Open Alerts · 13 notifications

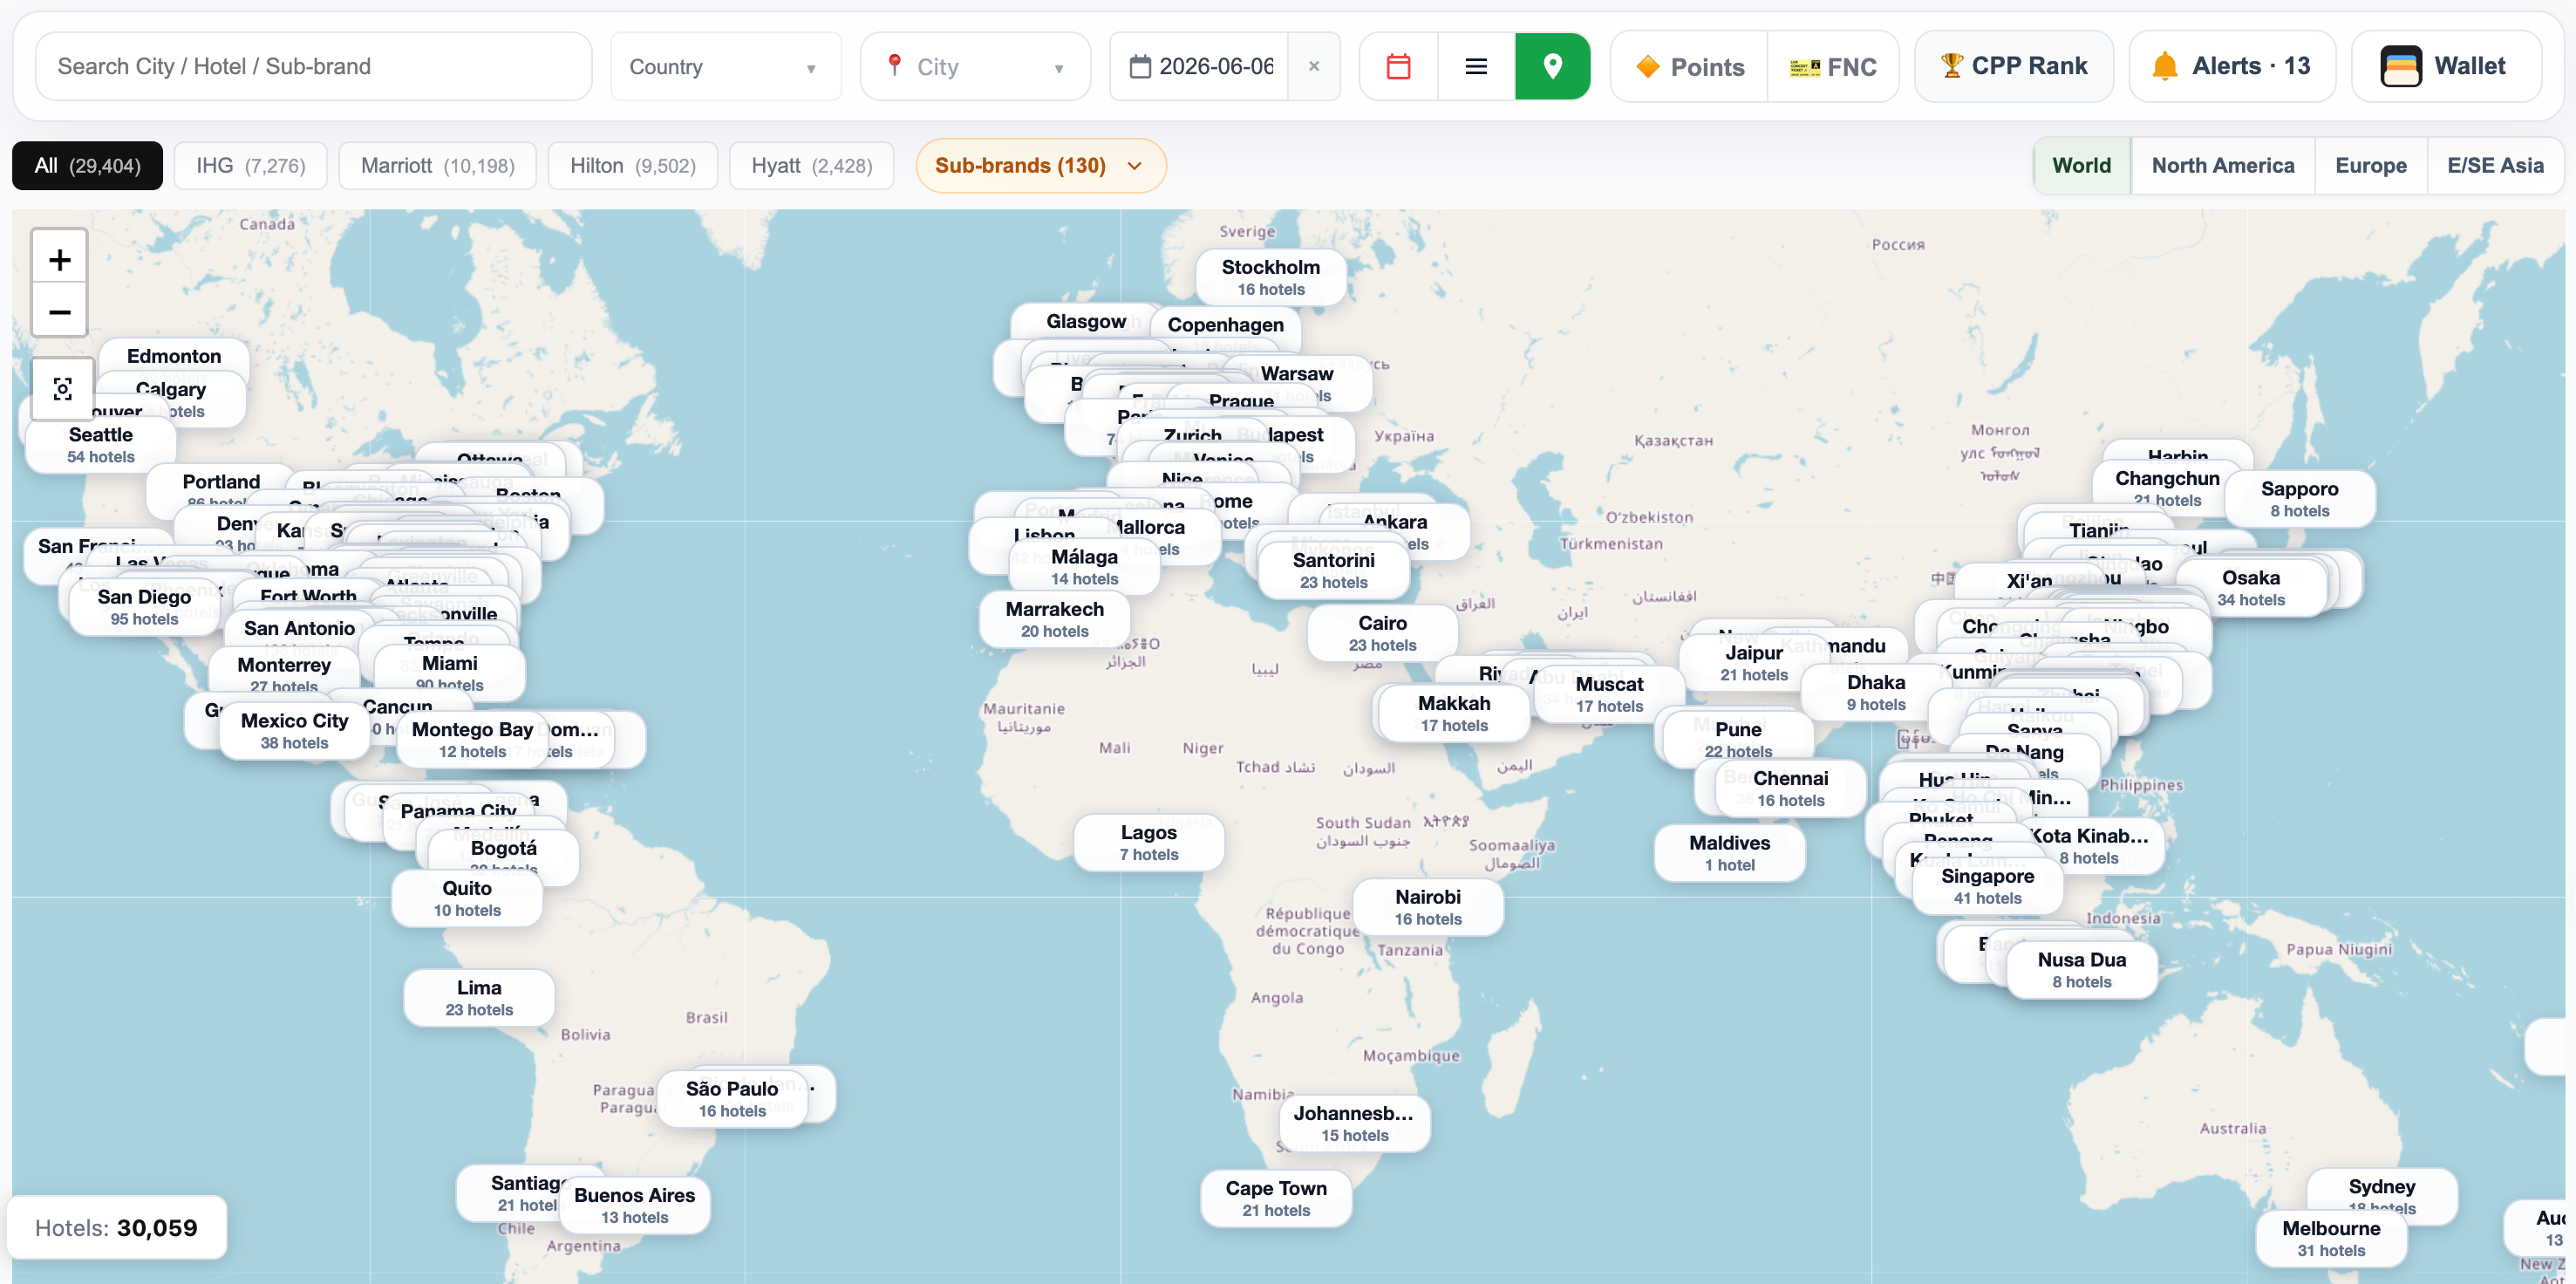(x=2232, y=66)
